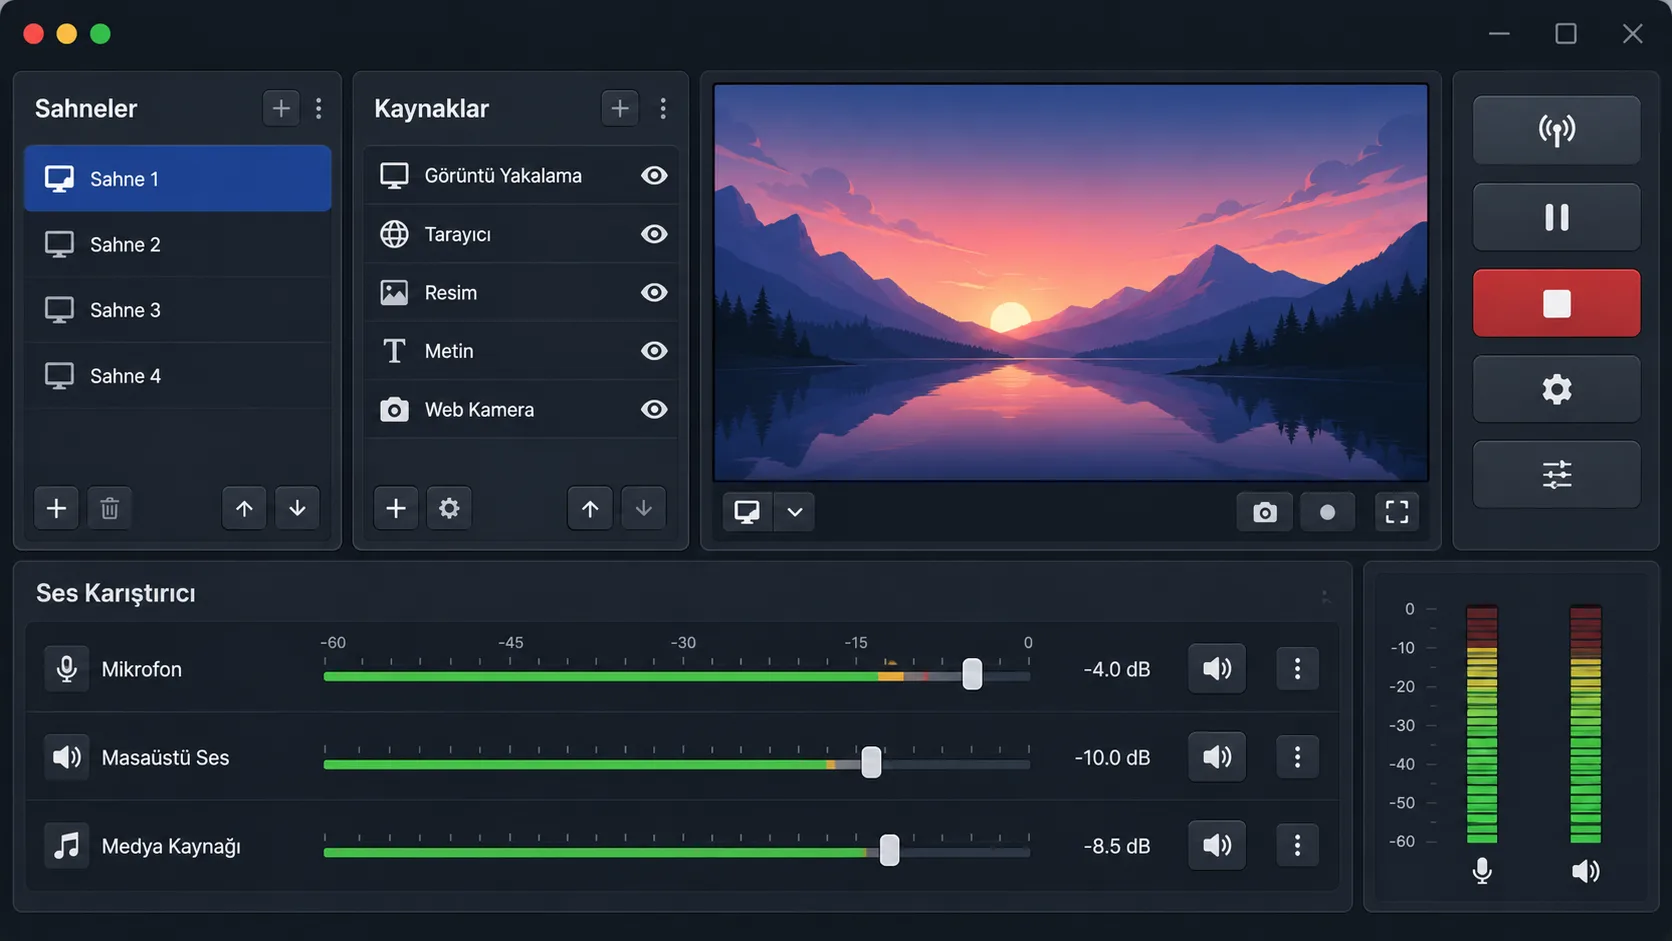Switch to Sahne 4 scene
The image size is (1672, 941).
click(177, 376)
